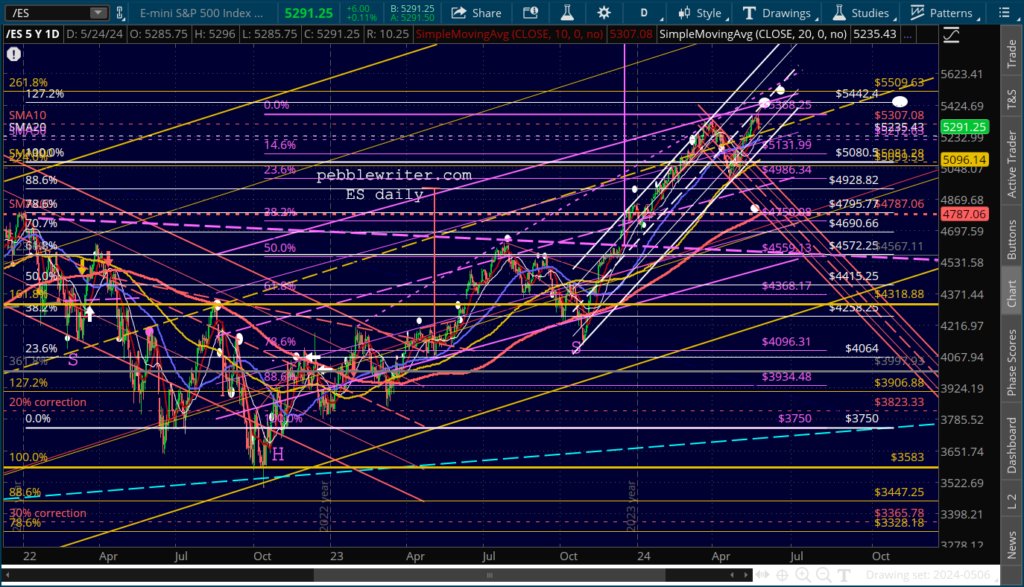The height and width of the screenshot is (587, 1024).
Task: Click the /ES 5 Y 1D chart title
Action: 33,34
